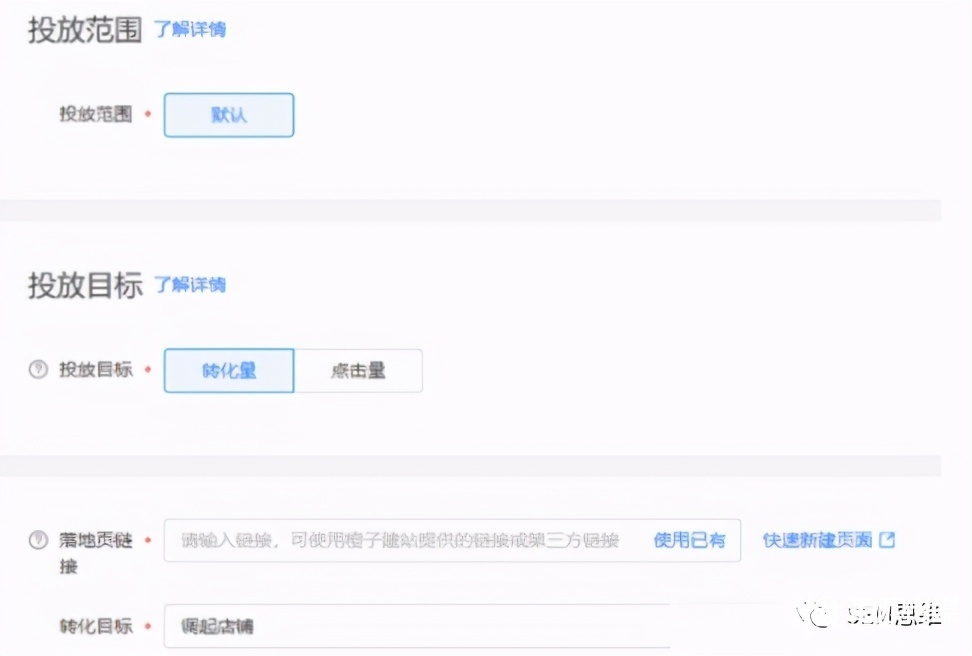Click the 投放范围 section heading
Image resolution: width=972 pixels, height=656 pixels.
point(86,30)
